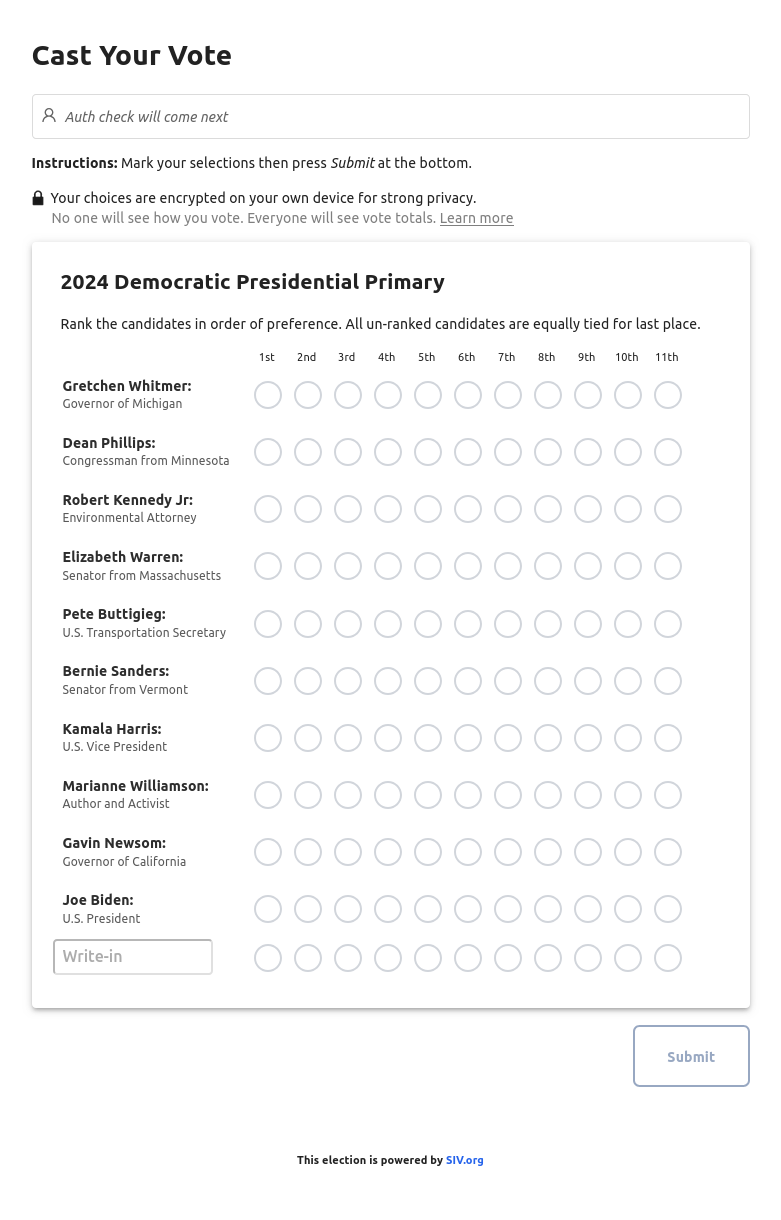781x1220 pixels.
Task: Rank Gretchen Whitmer as 1st choice
Action: coord(268,395)
